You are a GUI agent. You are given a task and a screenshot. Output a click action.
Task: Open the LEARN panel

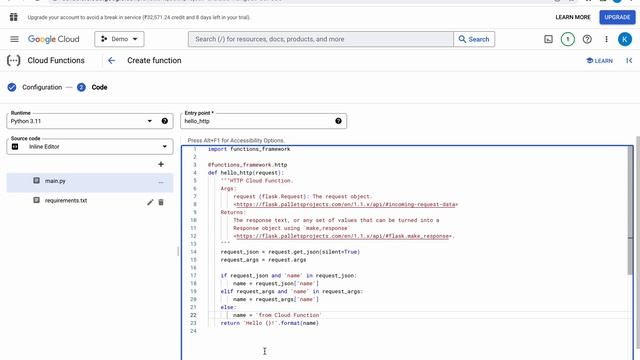click(x=599, y=60)
